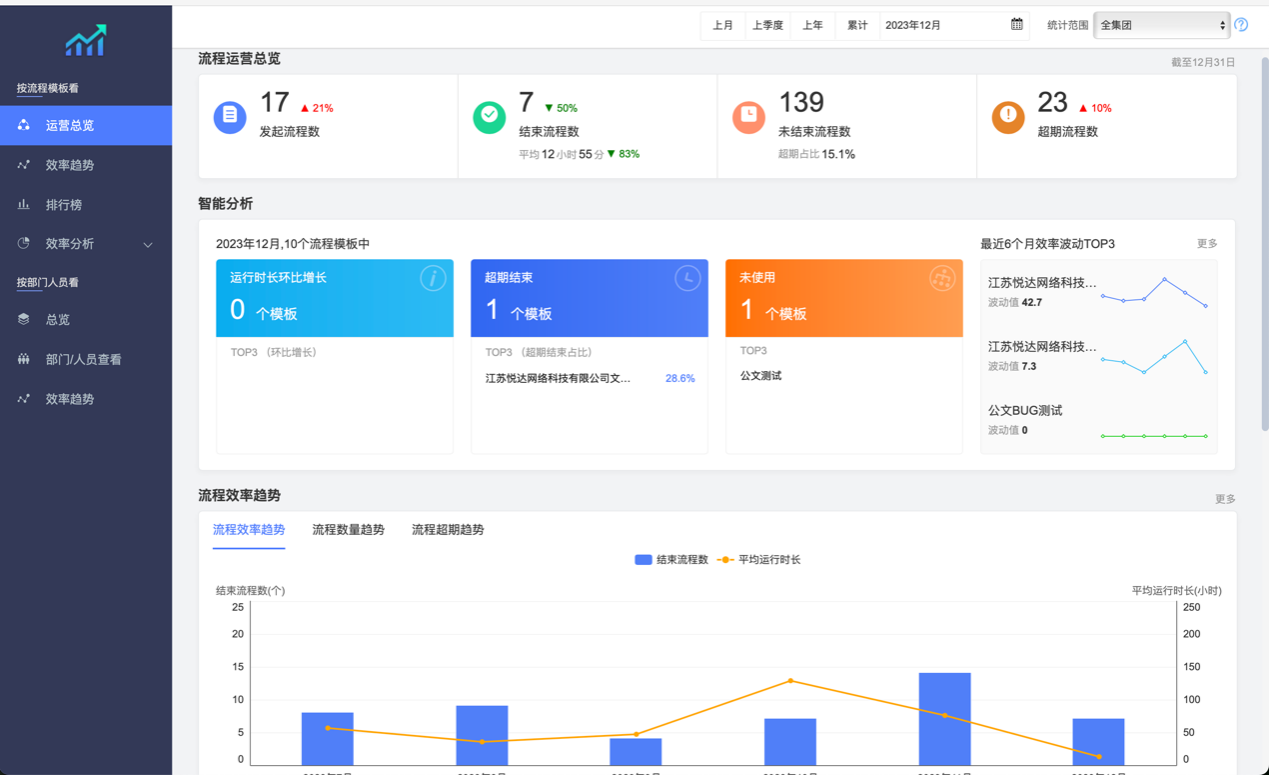This screenshot has height=775, width=1269.
Task: Click the calendar icon beside 2023年12月
Action: click(x=1016, y=24)
